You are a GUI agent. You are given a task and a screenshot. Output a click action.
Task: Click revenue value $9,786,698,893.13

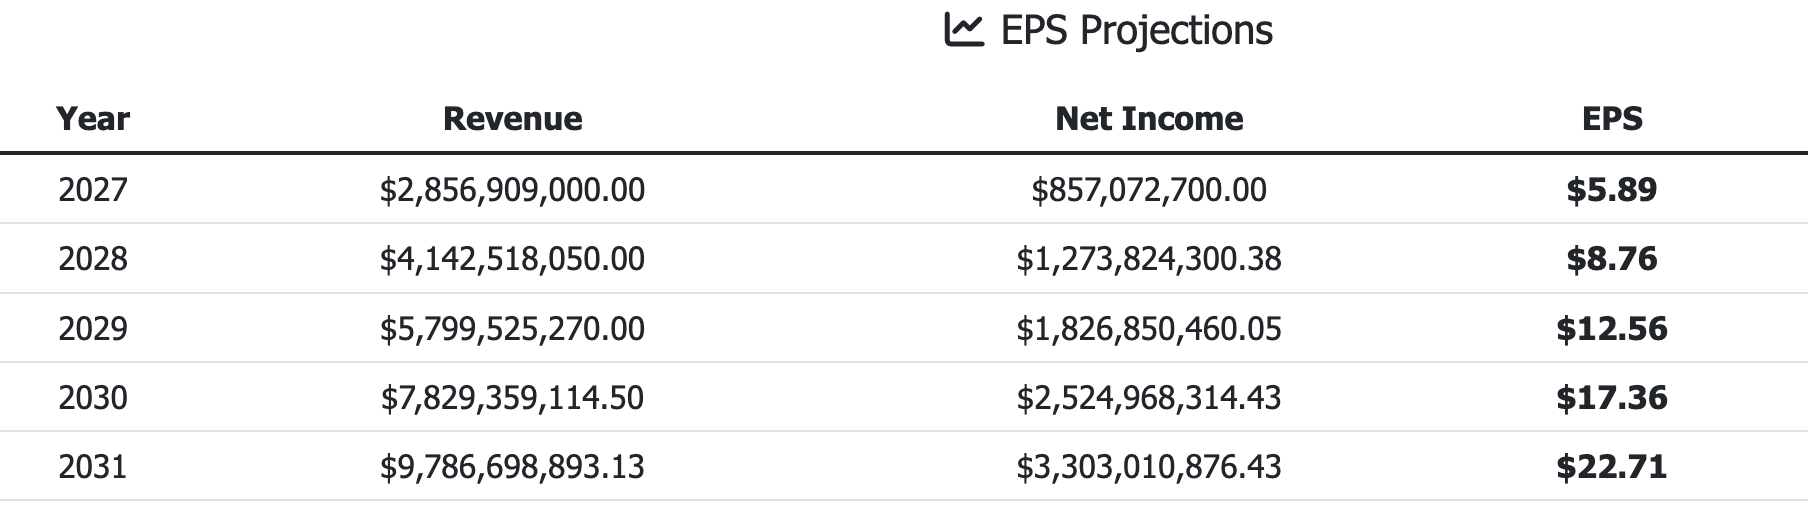coord(512,467)
